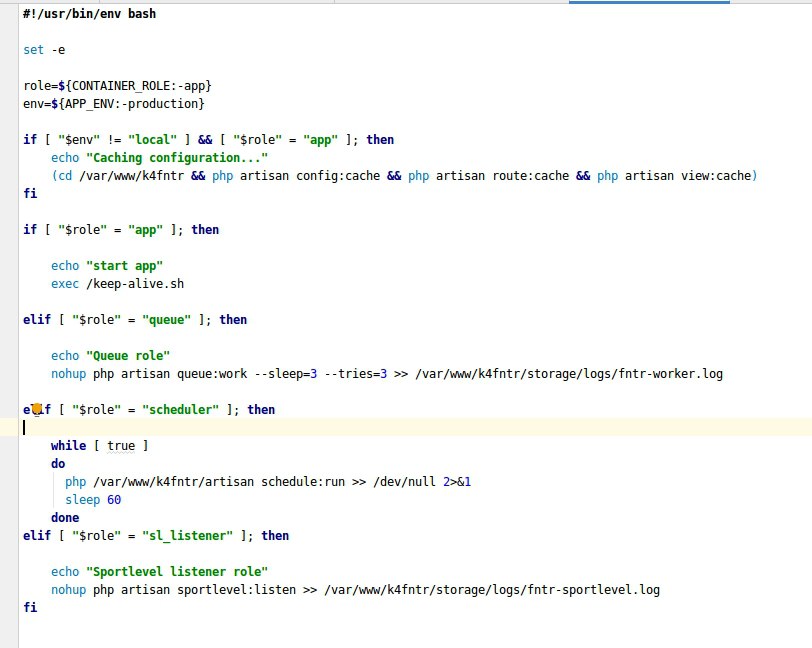Screen dimensions: 812x648
Task: Click 'while [ true ]' loop header
Action: pyautogui.click(x=99, y=445)
